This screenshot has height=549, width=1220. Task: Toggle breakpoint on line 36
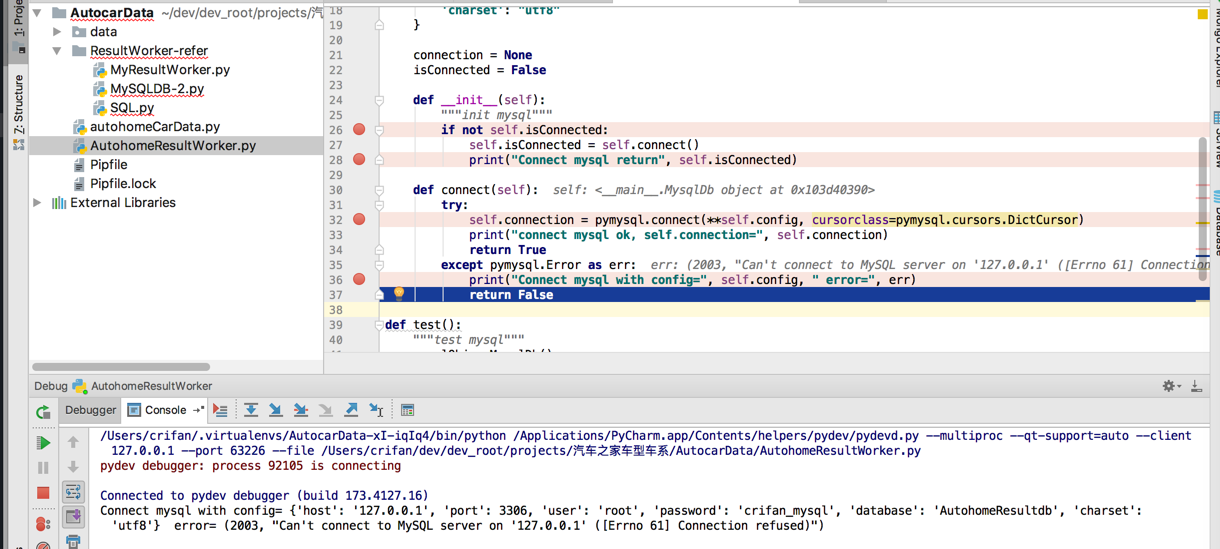click(x=359, y=280)
